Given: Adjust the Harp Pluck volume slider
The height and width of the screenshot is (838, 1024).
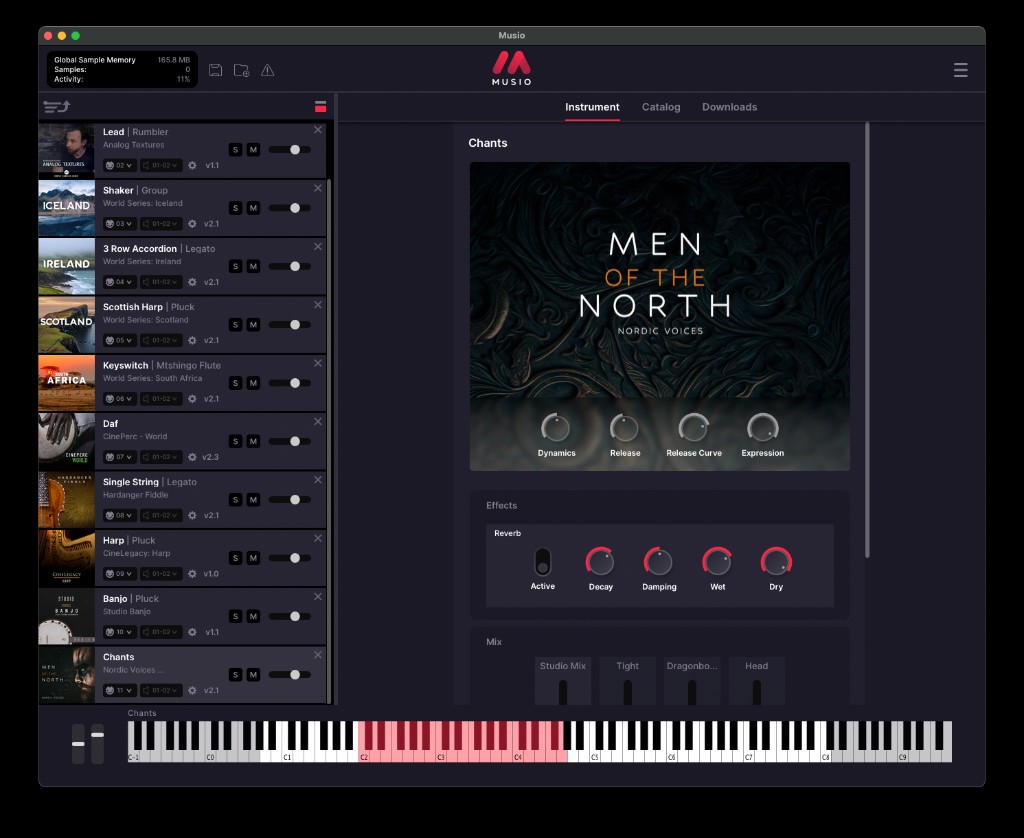Looking at the screenshot, I should [x=290, y=558].
